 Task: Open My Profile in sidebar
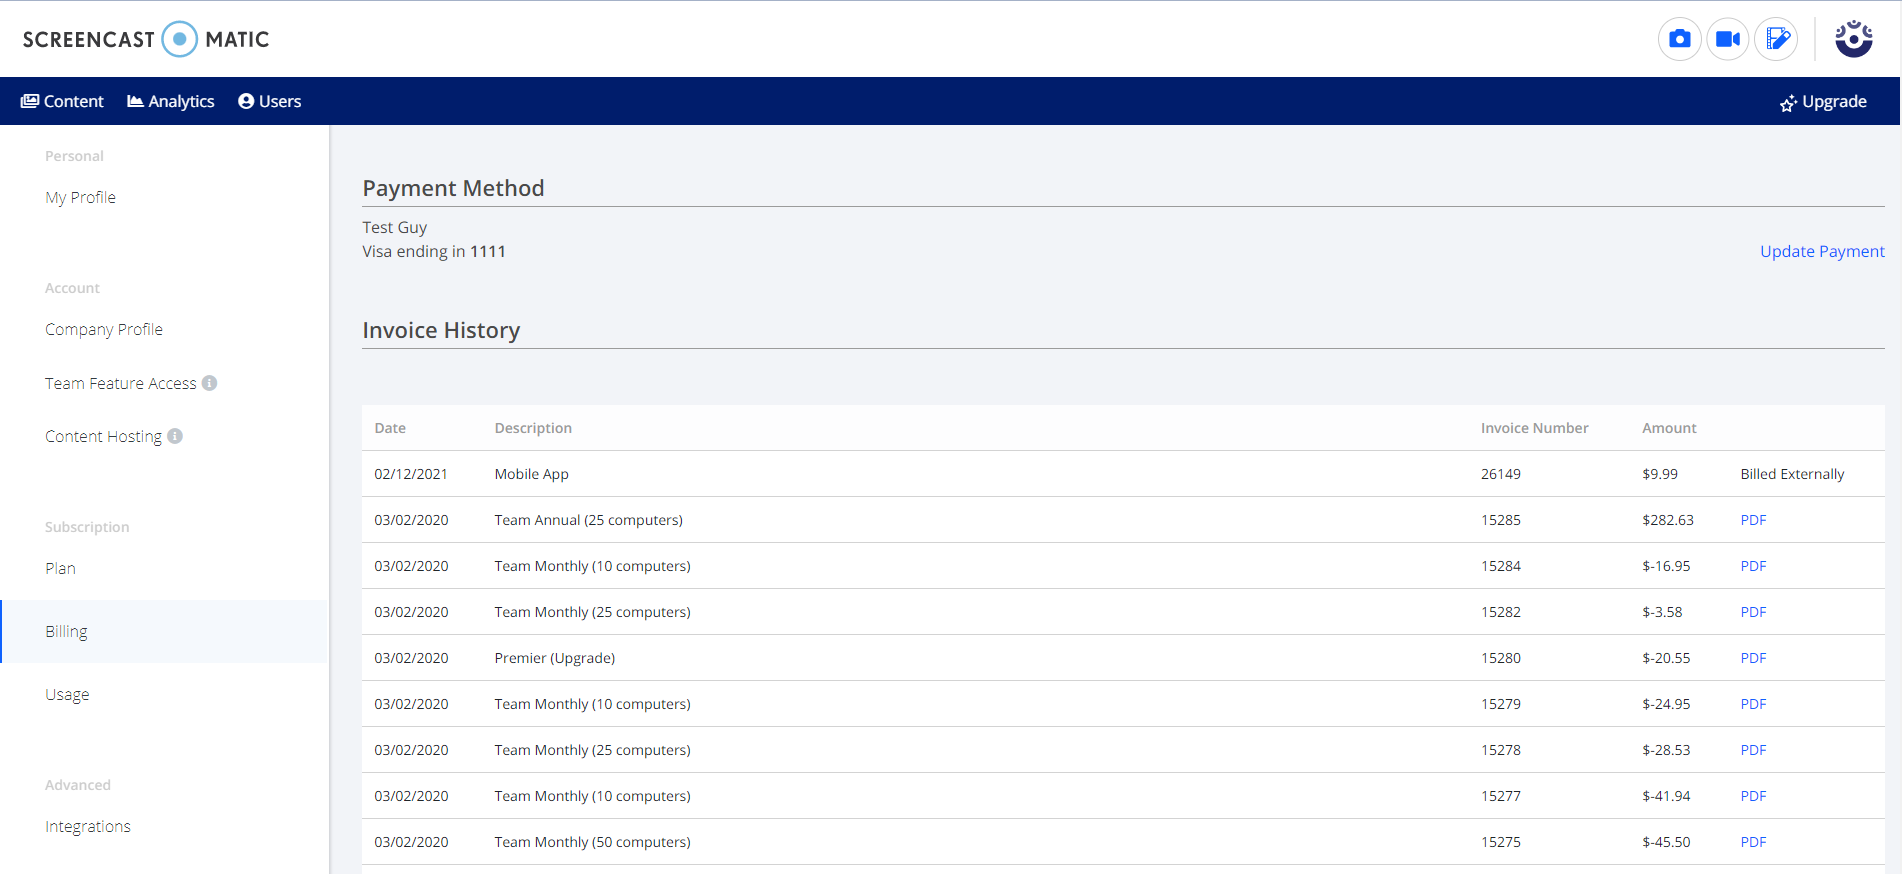coord(80,197)
